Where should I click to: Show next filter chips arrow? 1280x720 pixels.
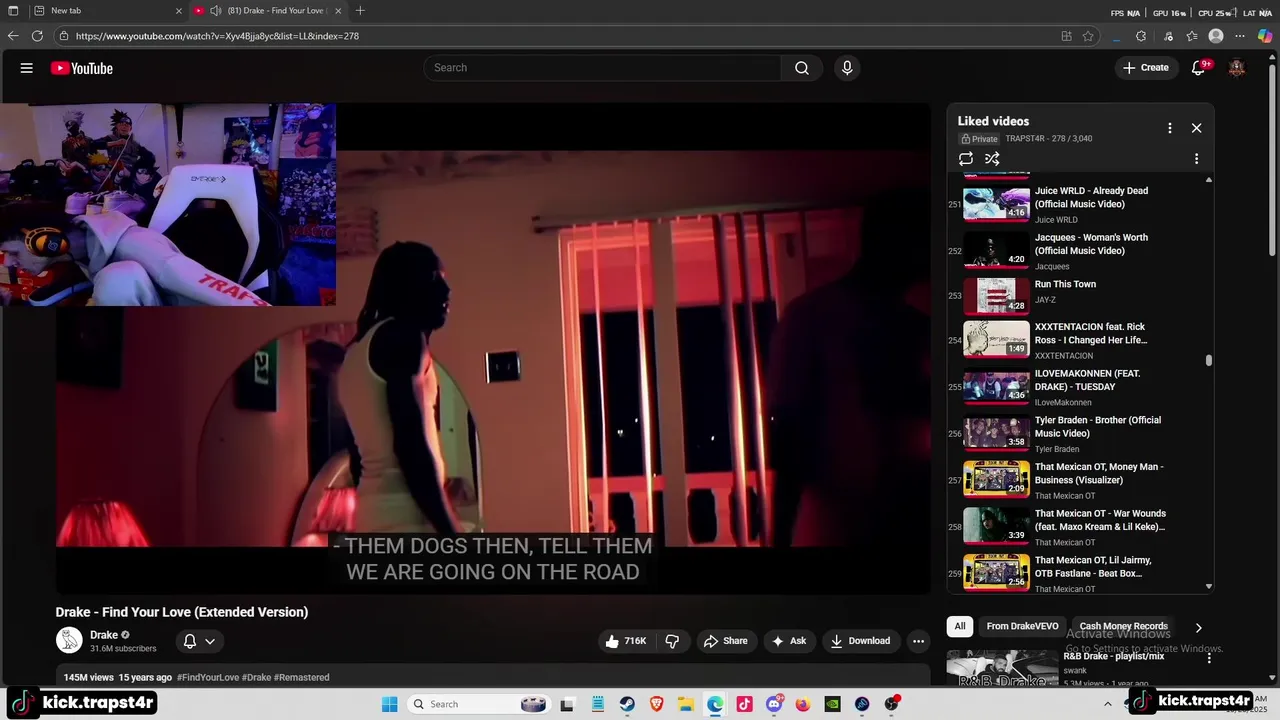point(1198,627)
